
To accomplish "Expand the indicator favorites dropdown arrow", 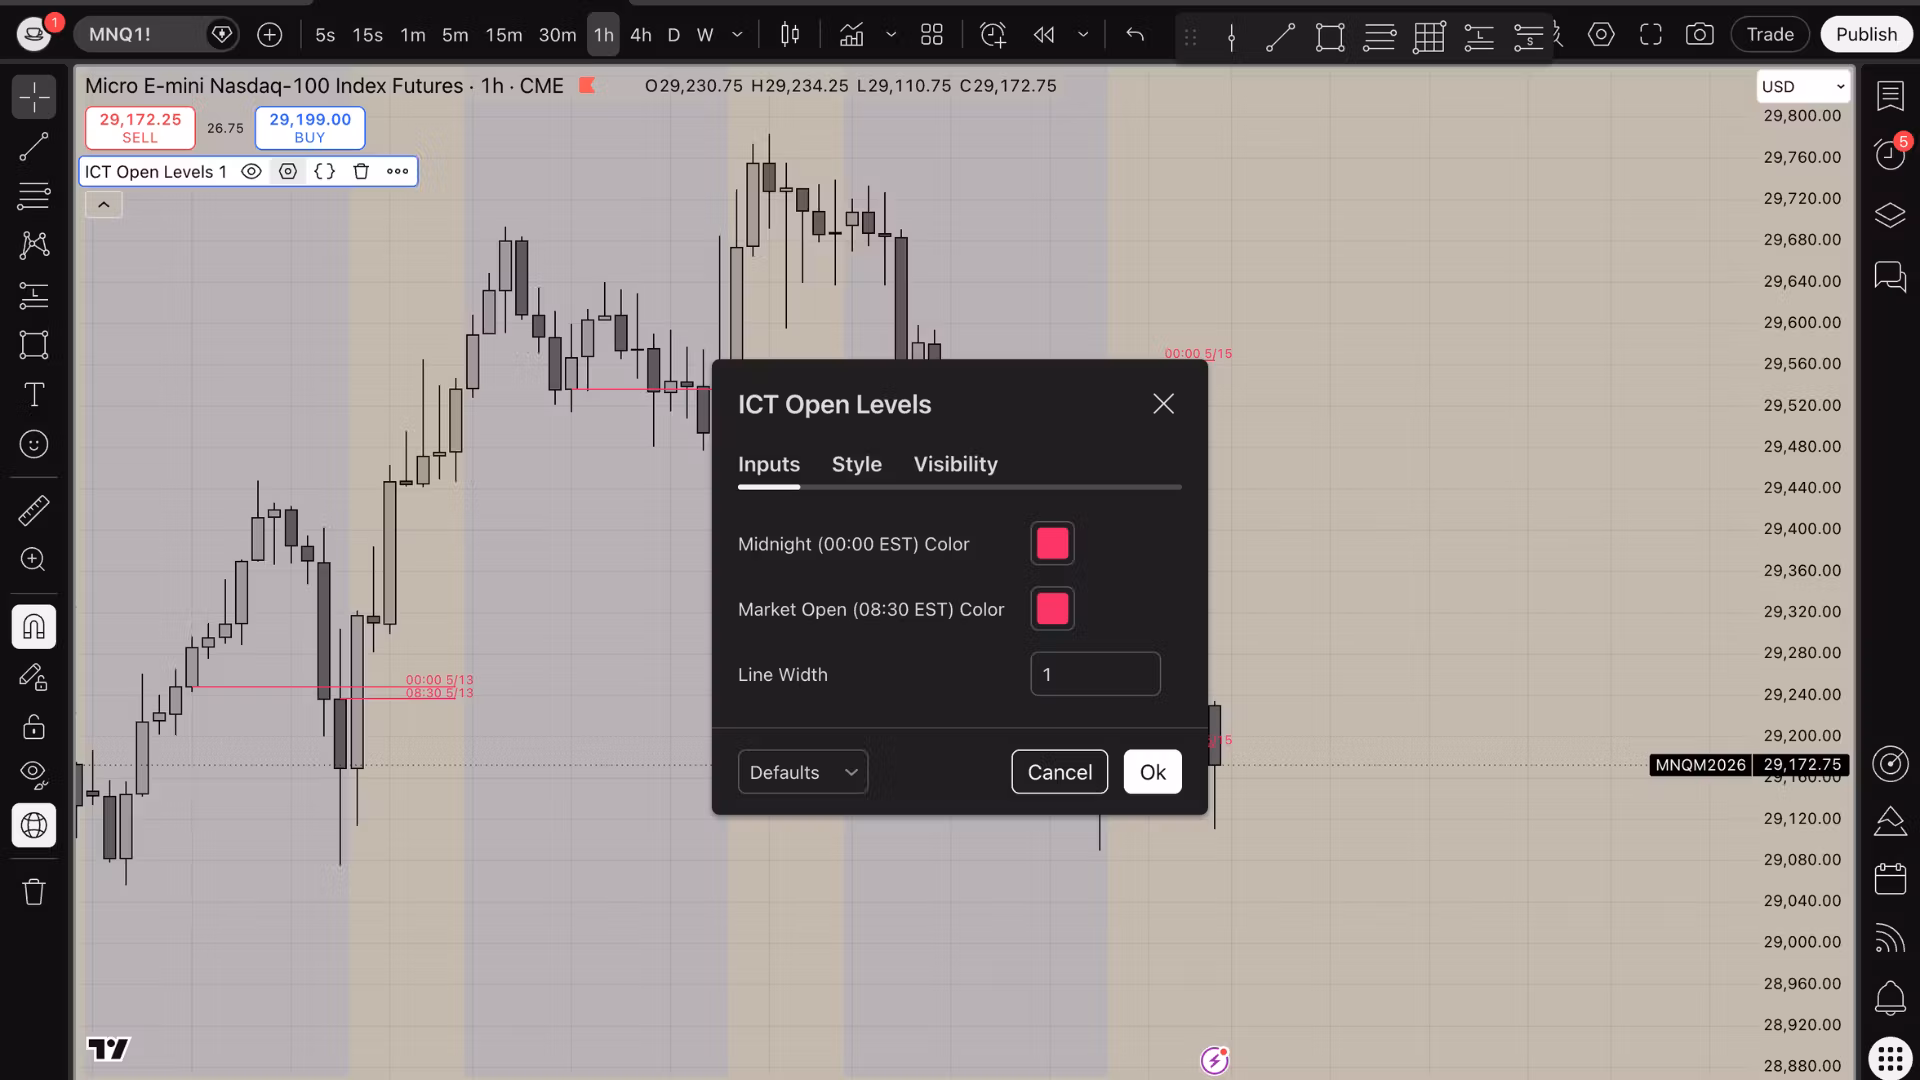I will [891, 35].
